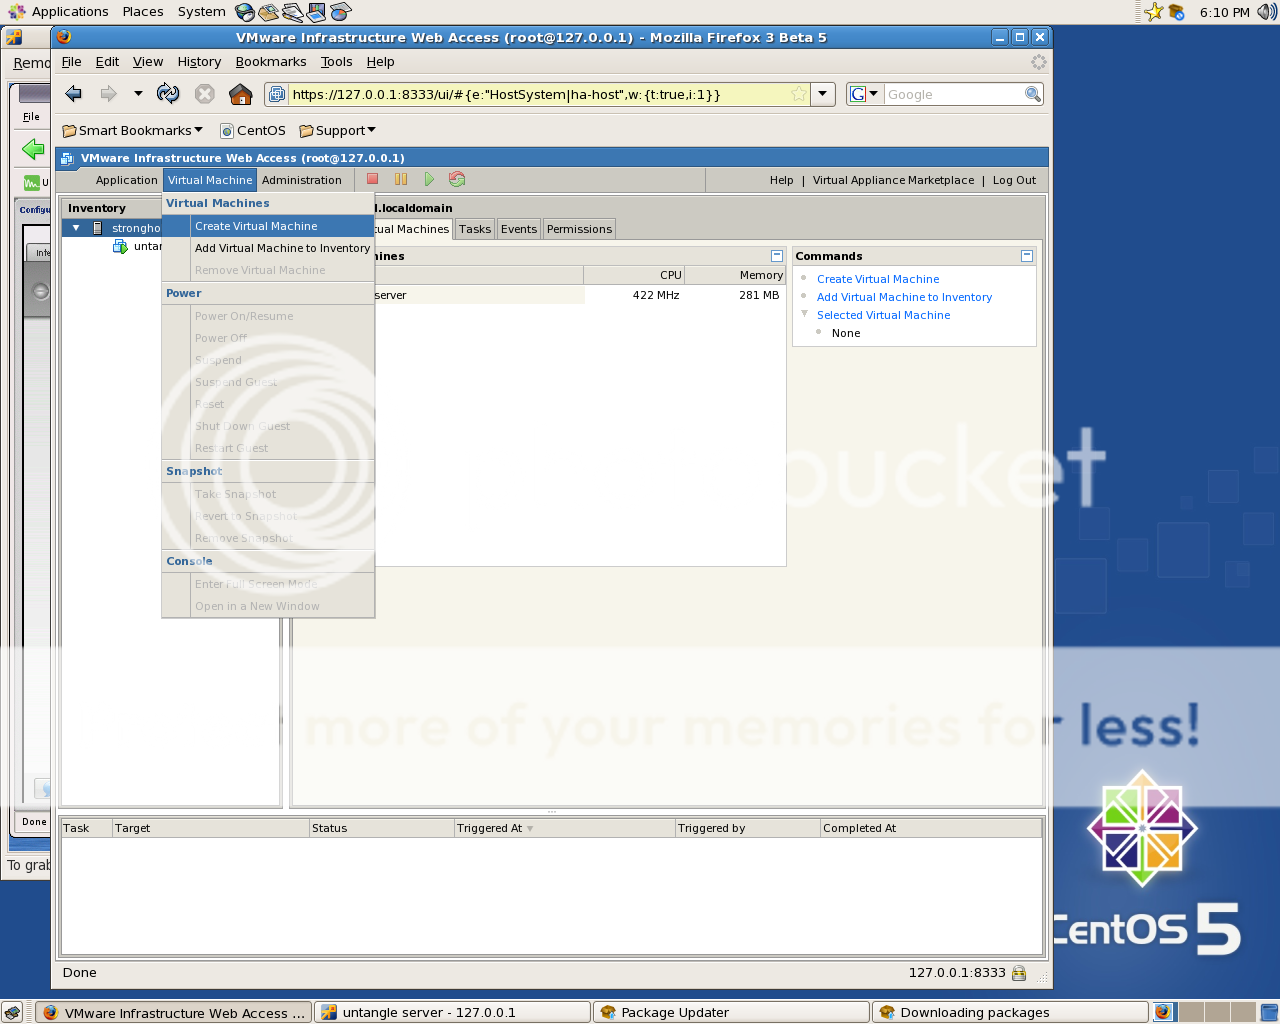Click the Virtual Appliance Marketplace link
The height and width of the screenshot is (1024, 1280).
[x=893, y=180]
